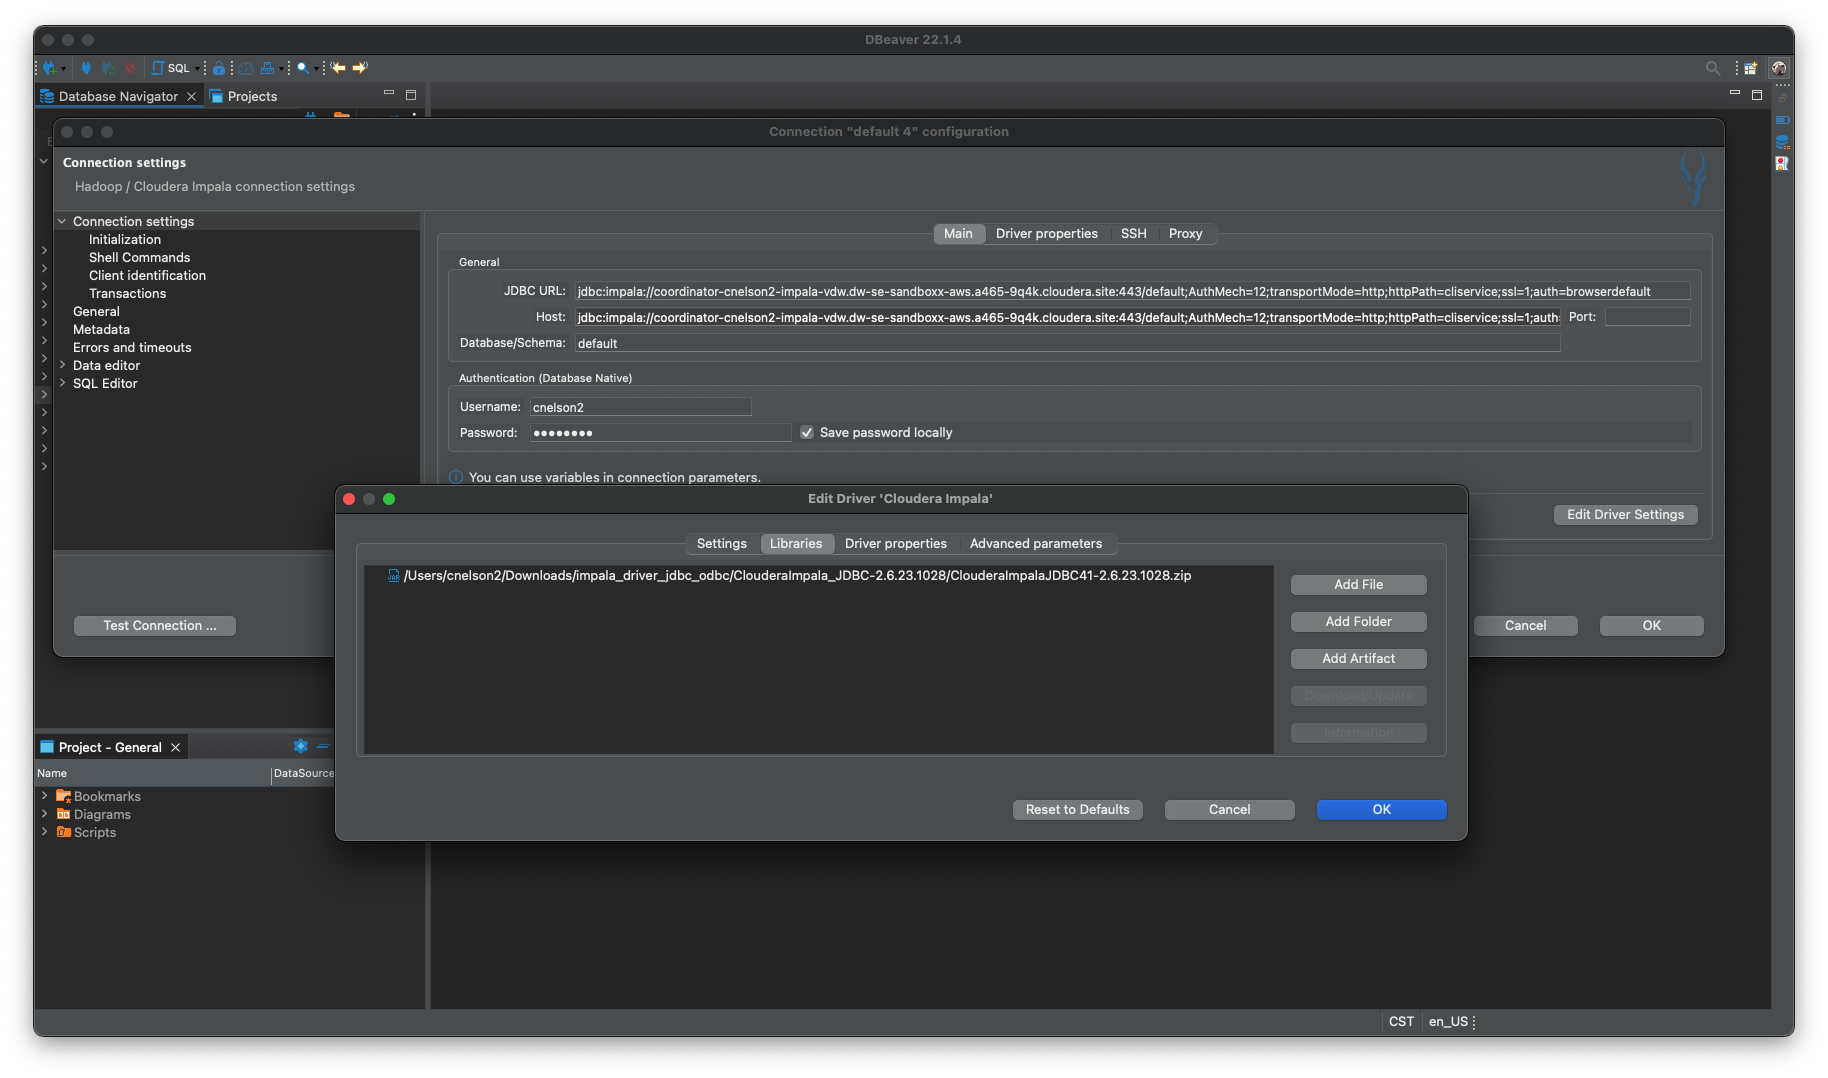Click the blue battery icon in right sidebar
This screenshot has width=1828, height=1078.
click(1782, 120)
